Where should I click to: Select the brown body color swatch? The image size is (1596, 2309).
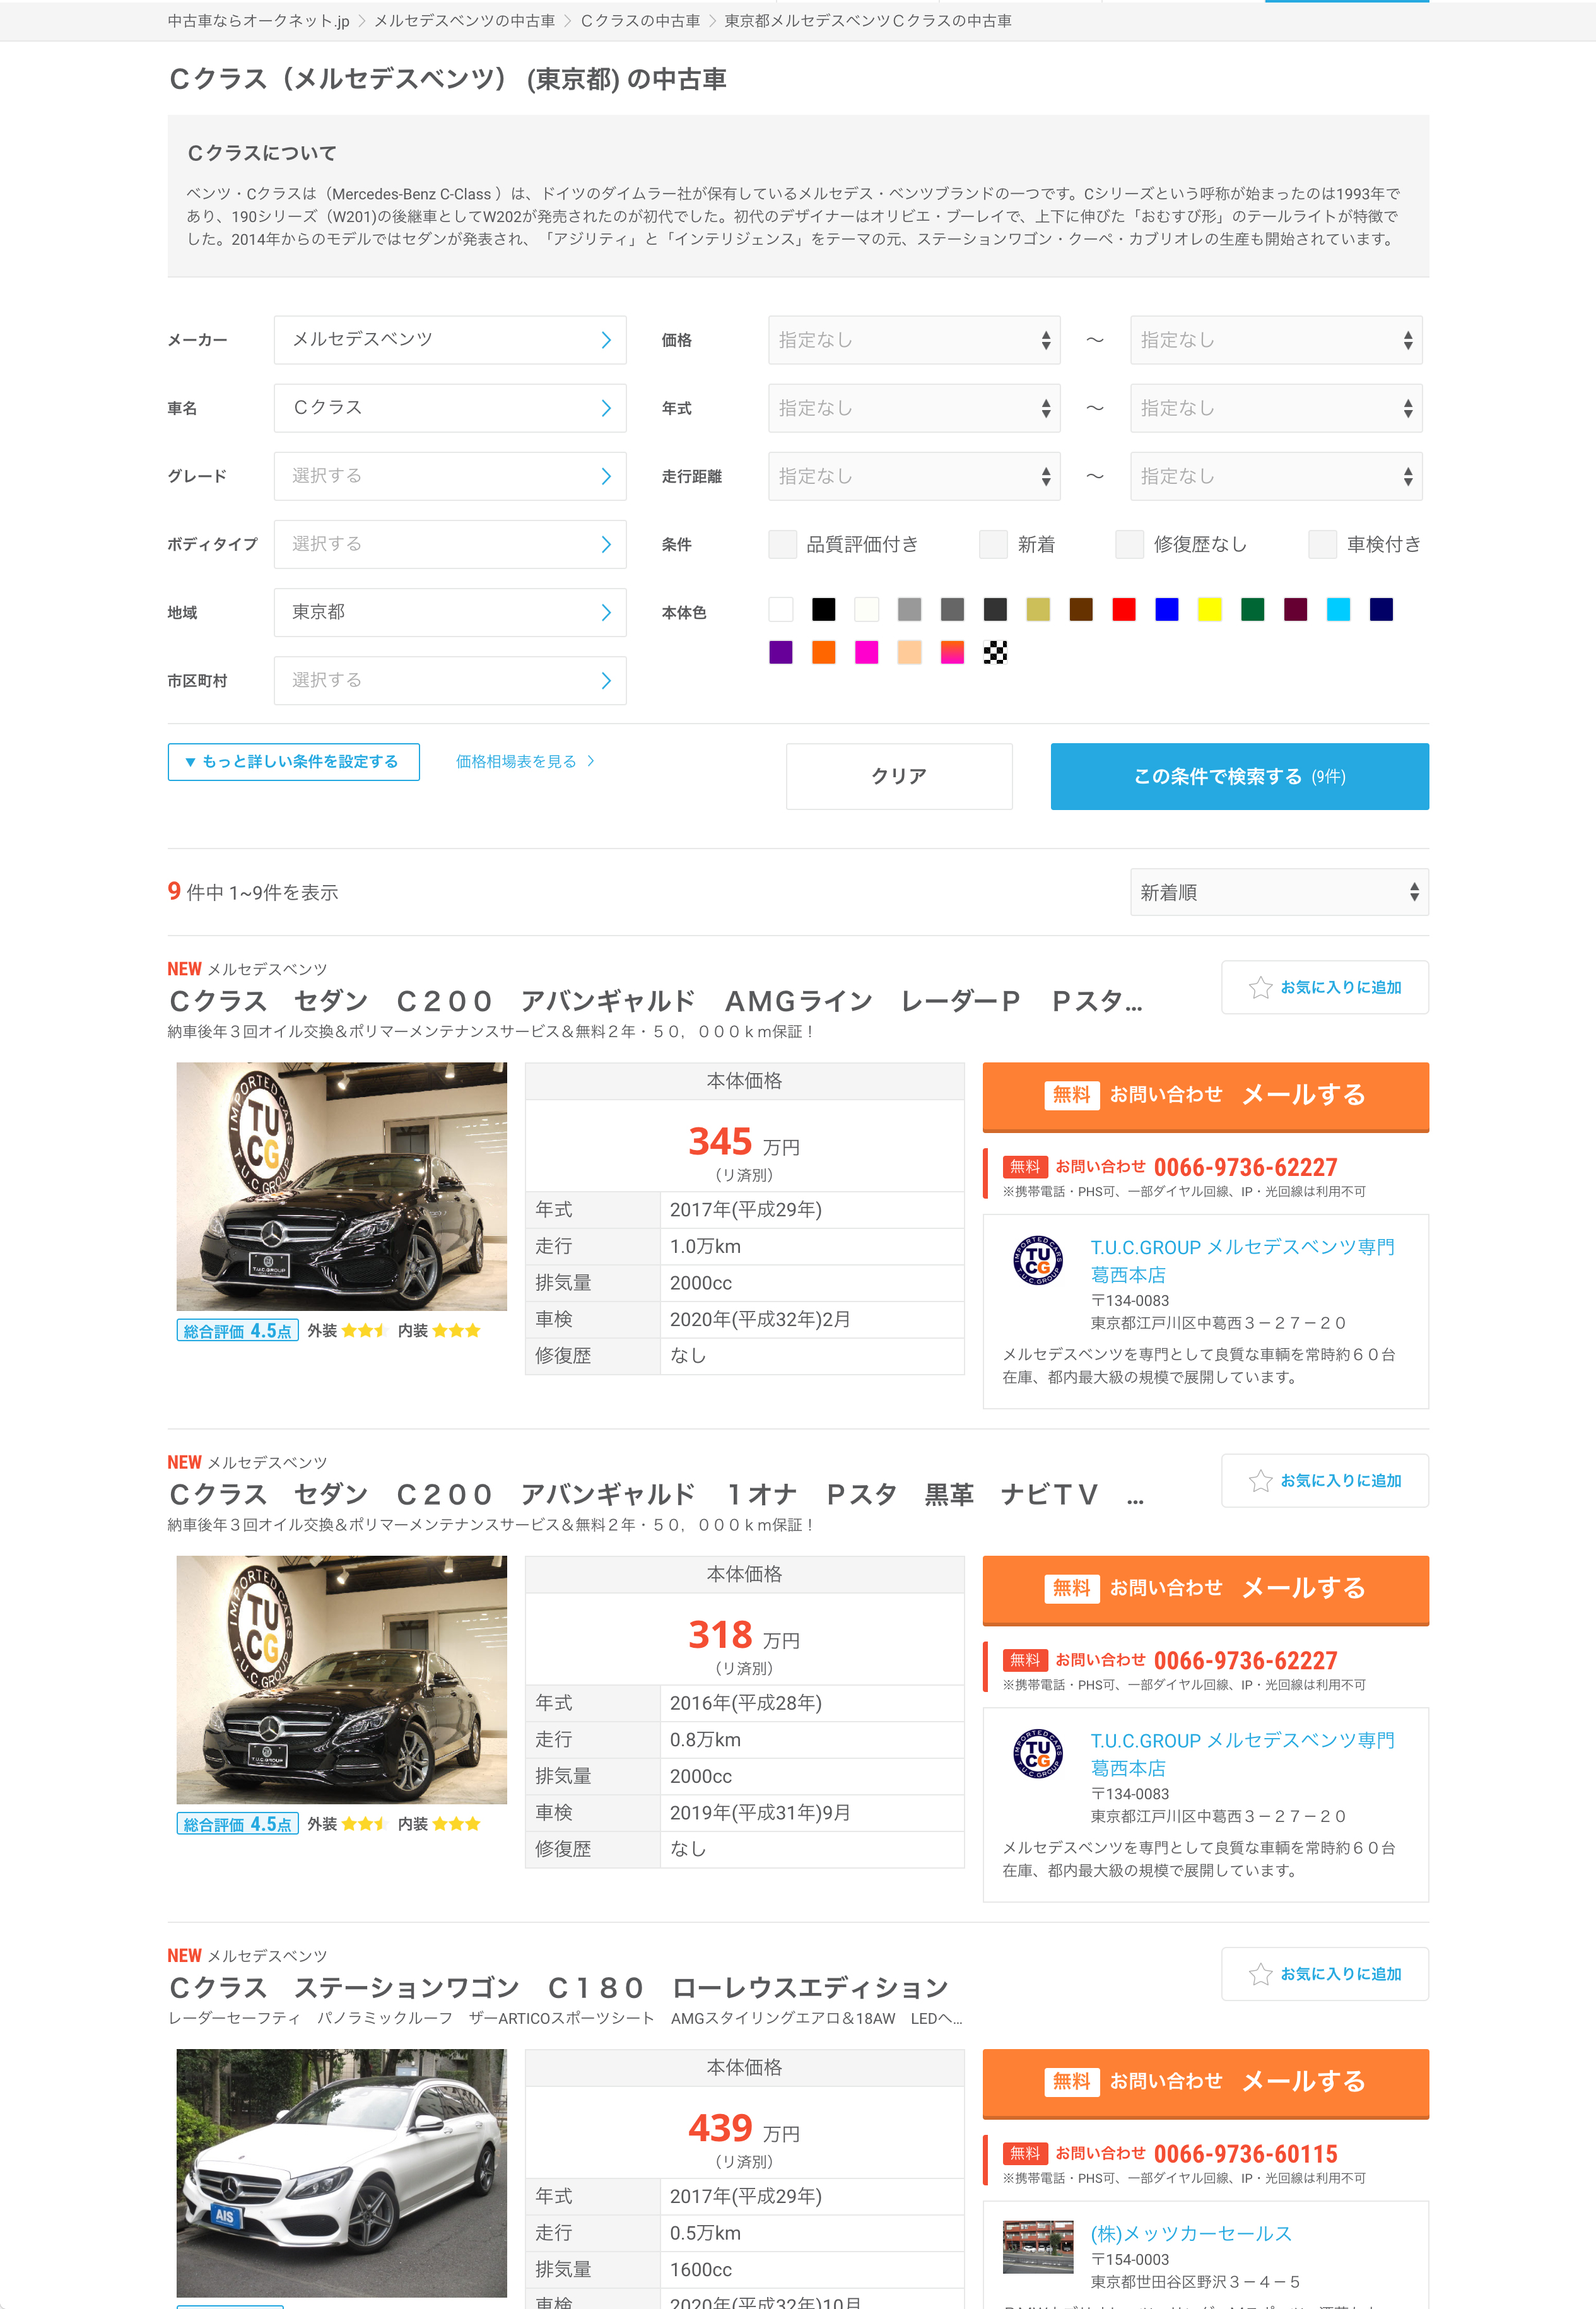tap(1081, 609)
